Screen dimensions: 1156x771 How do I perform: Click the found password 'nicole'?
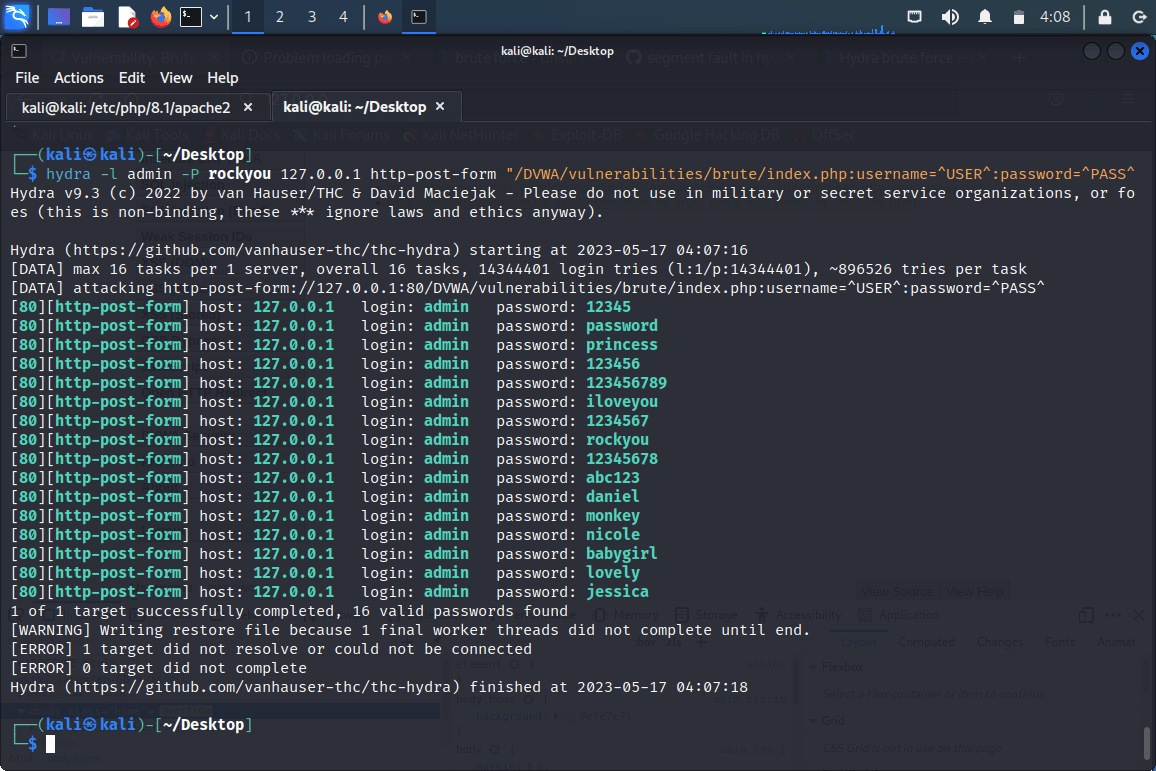(613, 534)
